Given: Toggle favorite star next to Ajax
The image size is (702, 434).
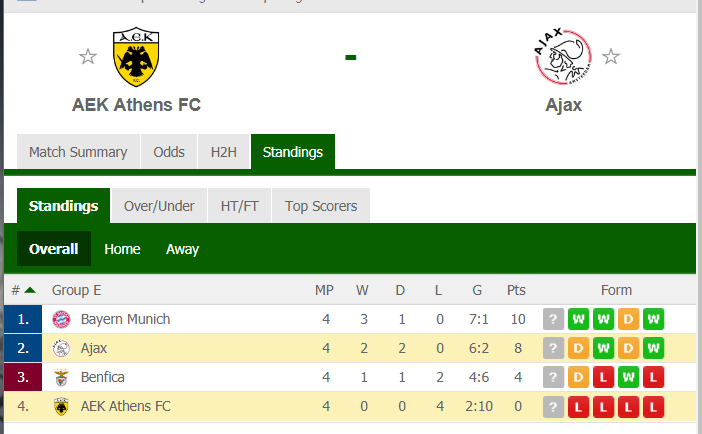Looking at the screenshot, I should point(611,56).
